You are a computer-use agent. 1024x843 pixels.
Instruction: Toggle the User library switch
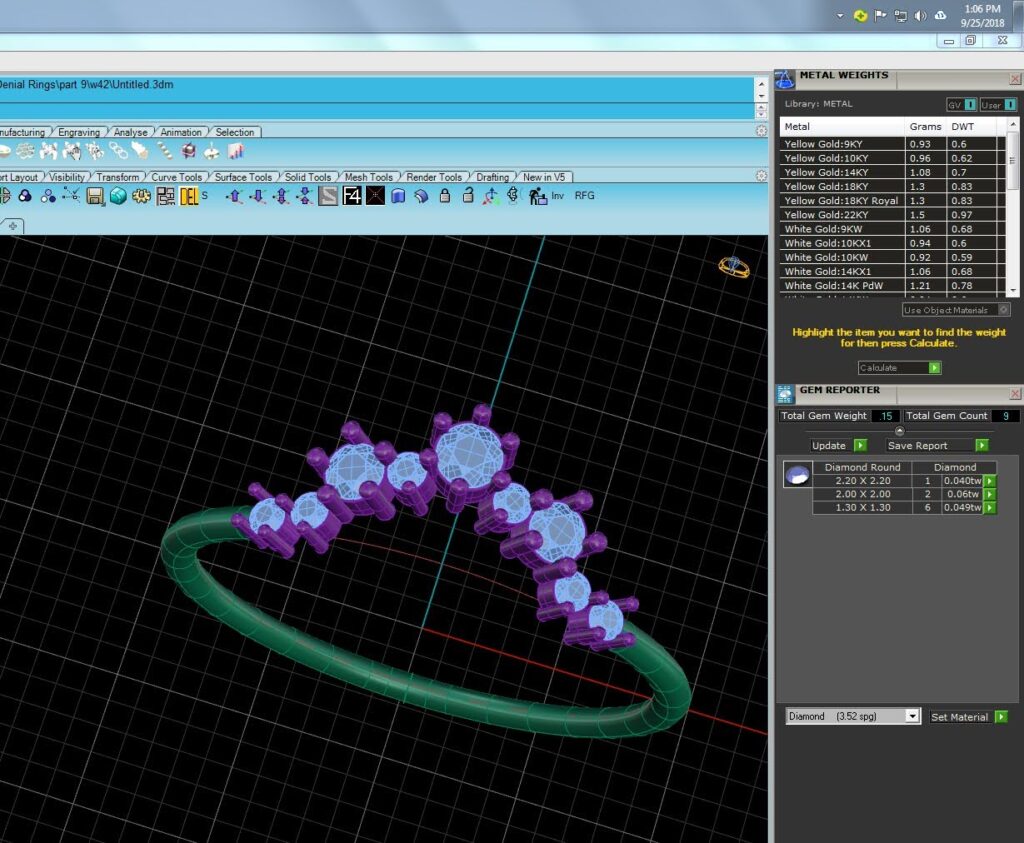point(998,104)
